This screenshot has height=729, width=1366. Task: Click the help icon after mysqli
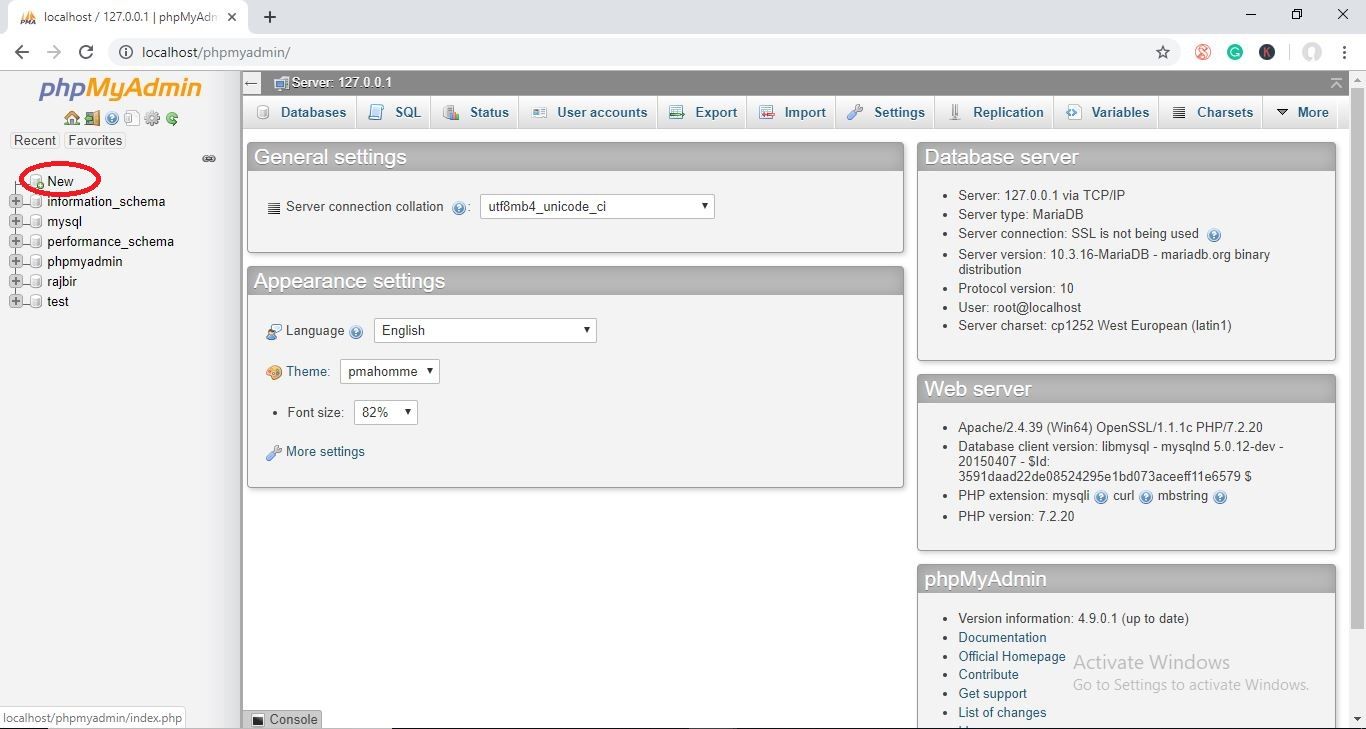tap(1101, 497)
